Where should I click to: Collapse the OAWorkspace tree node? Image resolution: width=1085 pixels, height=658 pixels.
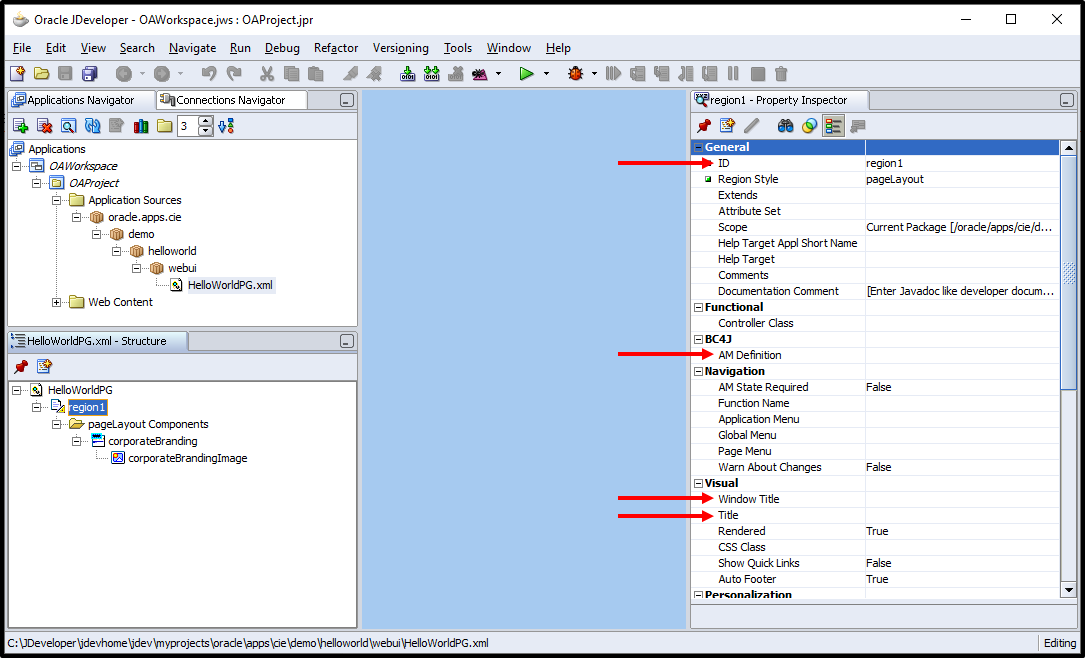pos(17,166)
